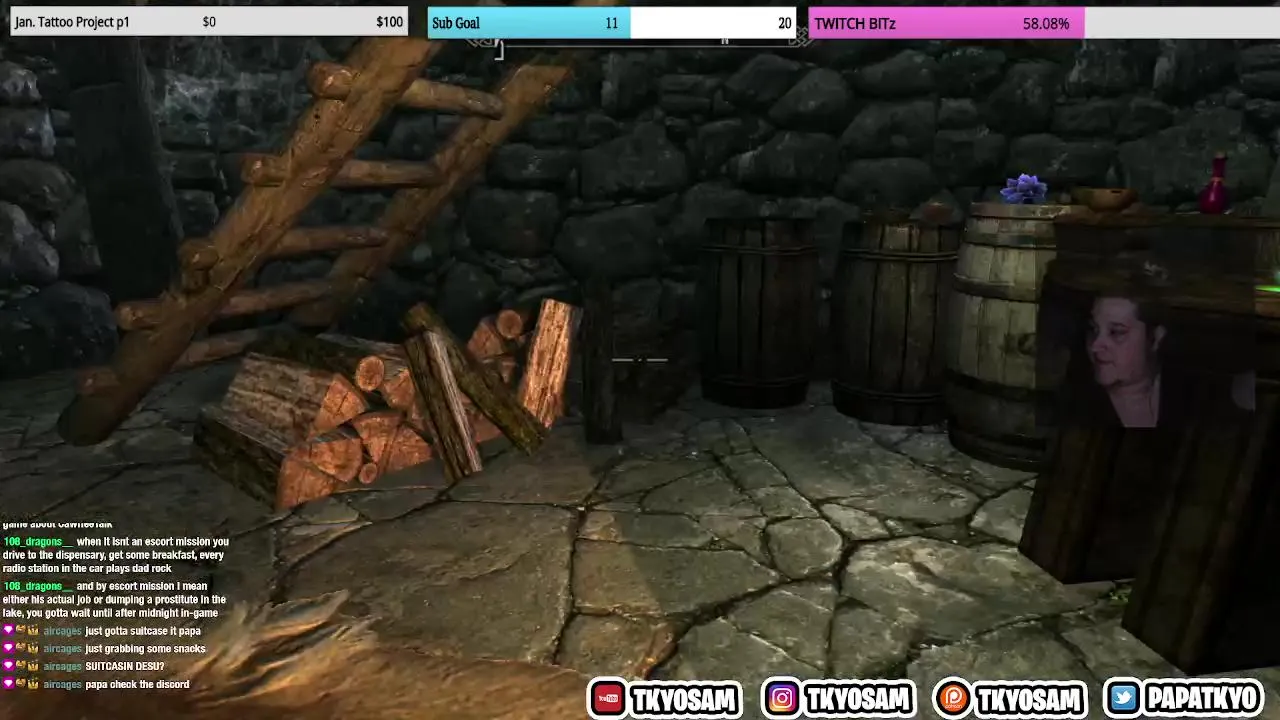Click middle badge beside 'papa check the discord'

(20, 684)
